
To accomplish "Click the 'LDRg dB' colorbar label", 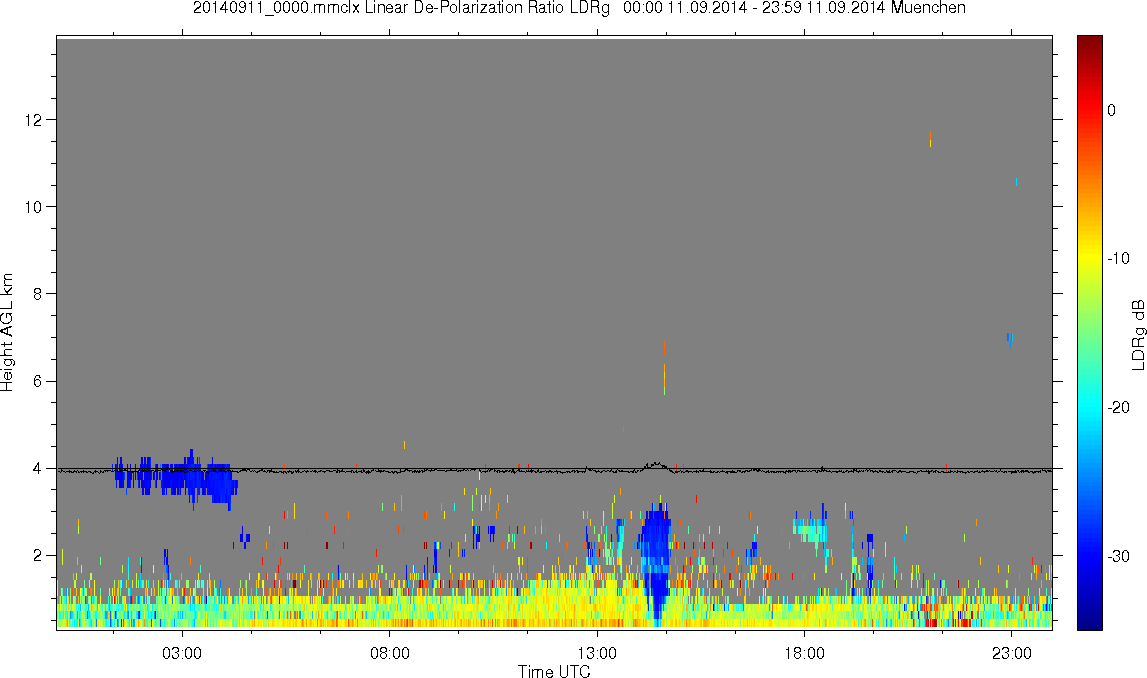I will click(x=1137, y=334).
